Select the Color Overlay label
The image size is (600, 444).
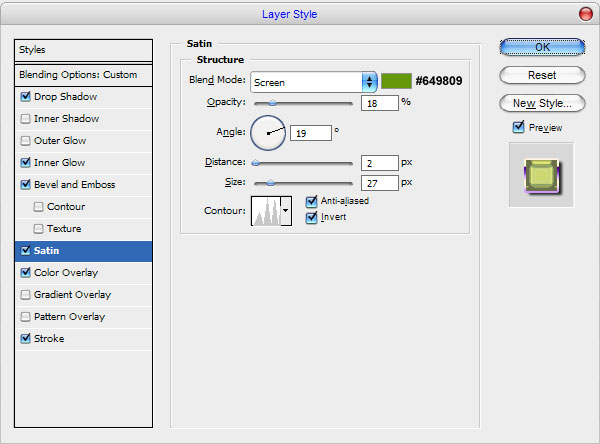(x=66, y=273)
